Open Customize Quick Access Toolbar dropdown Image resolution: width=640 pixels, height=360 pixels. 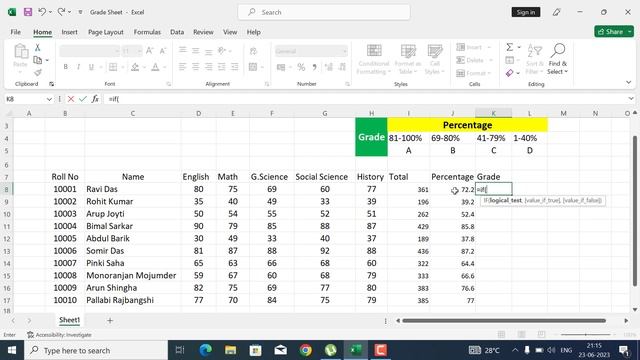[80, 12]
